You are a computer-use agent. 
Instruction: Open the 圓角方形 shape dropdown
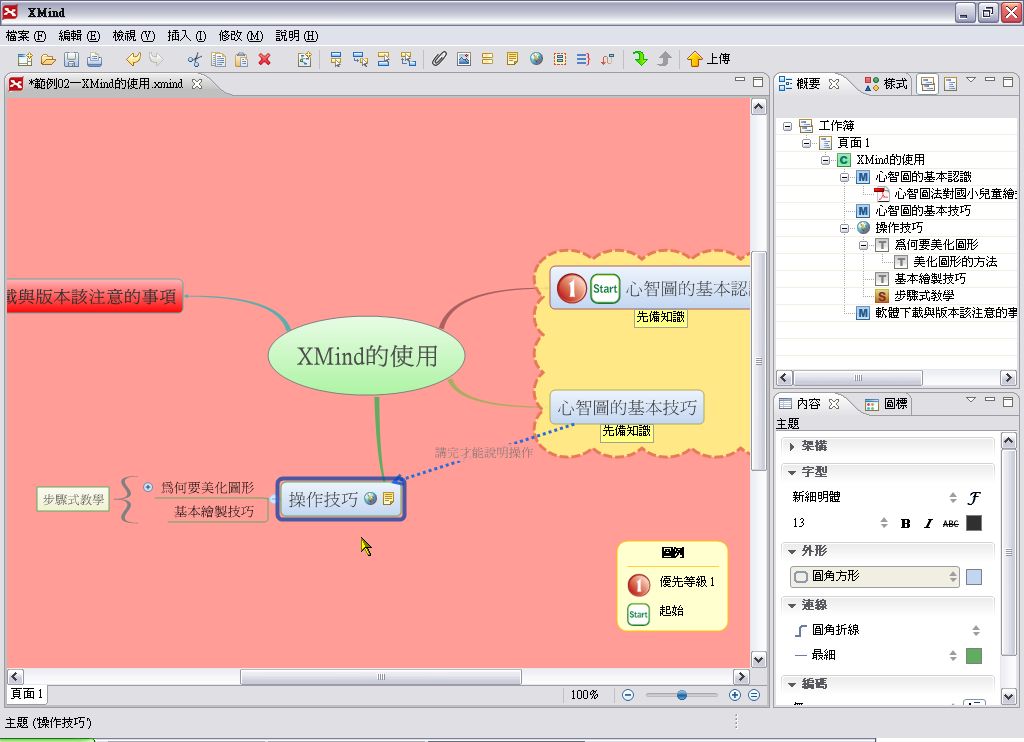pos(874,577)
